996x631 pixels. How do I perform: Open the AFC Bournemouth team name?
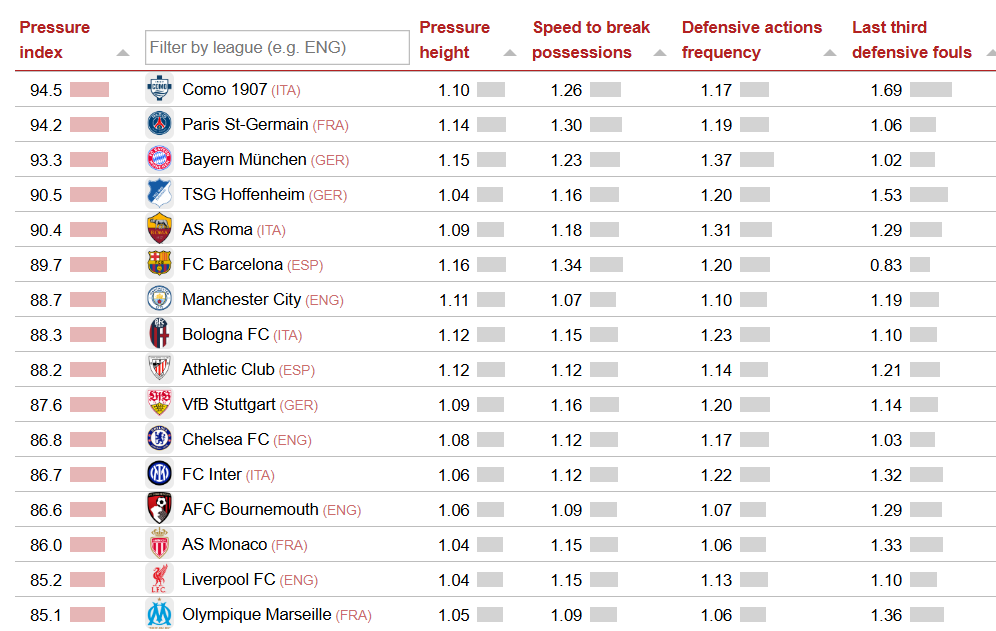click(x=250, y=510)
